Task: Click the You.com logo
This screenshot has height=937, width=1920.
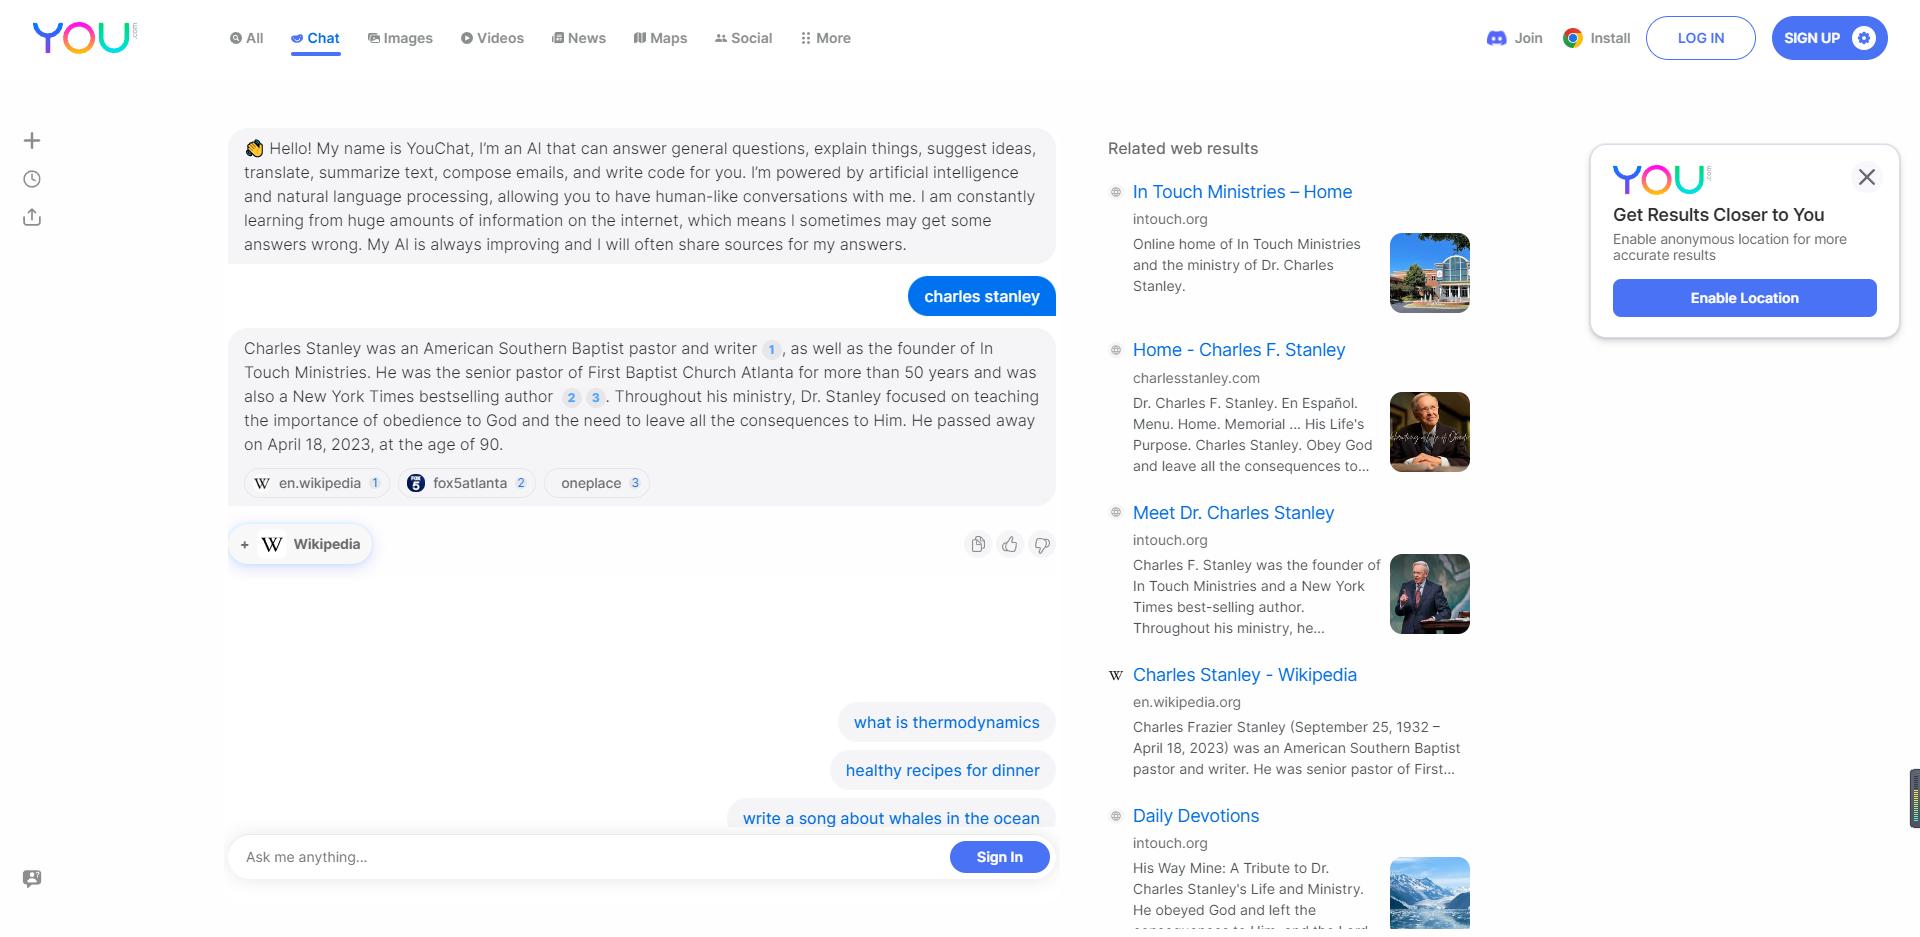Action: (84, 38)
